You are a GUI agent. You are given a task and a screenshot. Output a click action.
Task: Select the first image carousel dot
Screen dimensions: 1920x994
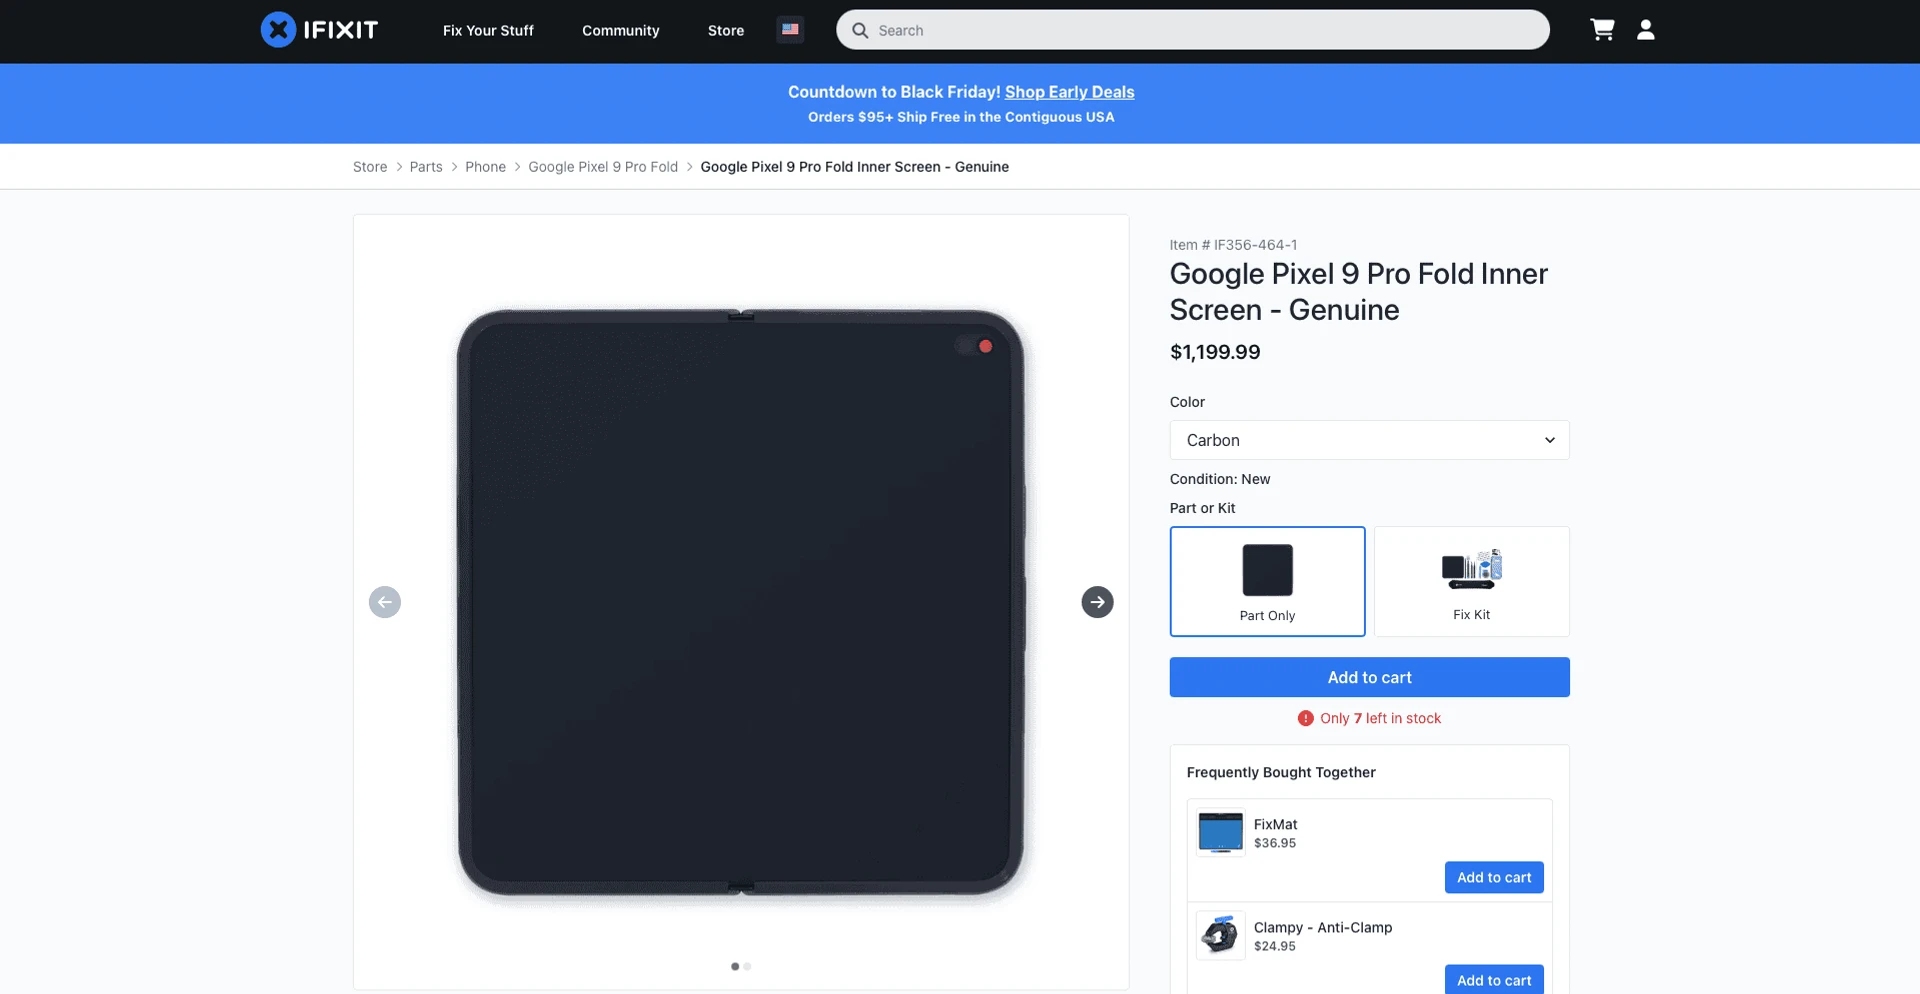coord(735,966)
